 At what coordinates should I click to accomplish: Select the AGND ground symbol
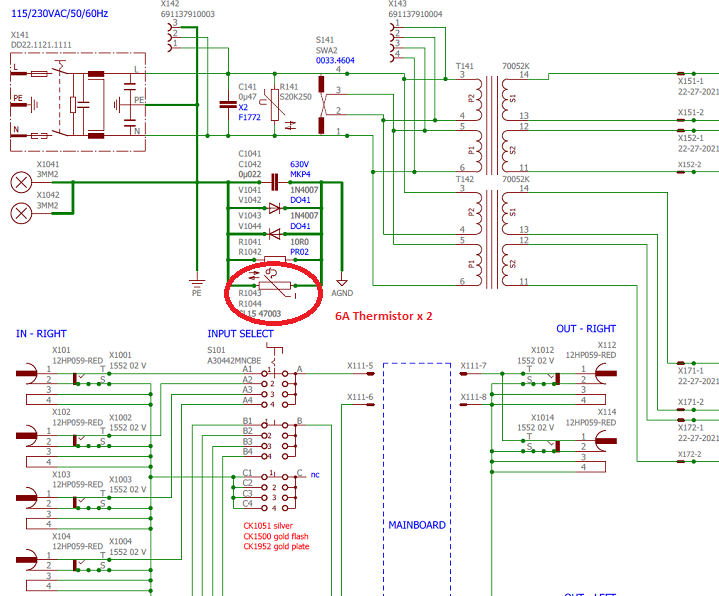coord(342,283)
